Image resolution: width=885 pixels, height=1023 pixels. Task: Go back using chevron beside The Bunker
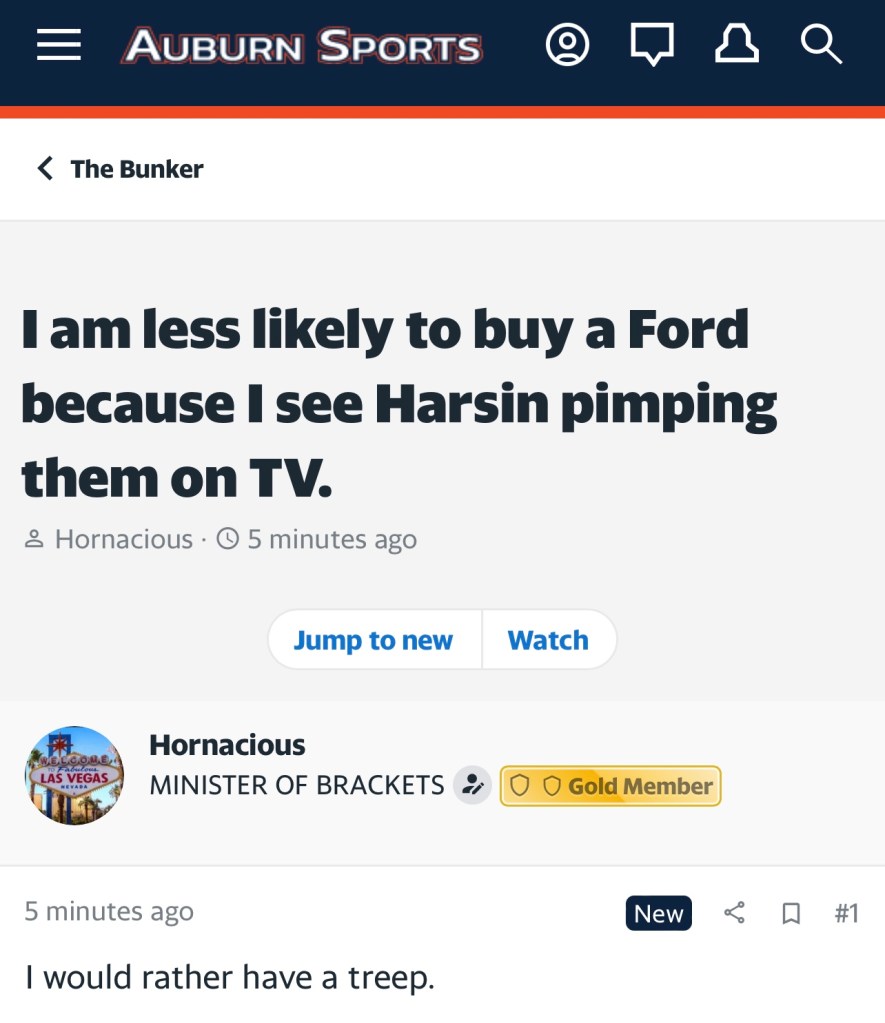pos(44,168)
